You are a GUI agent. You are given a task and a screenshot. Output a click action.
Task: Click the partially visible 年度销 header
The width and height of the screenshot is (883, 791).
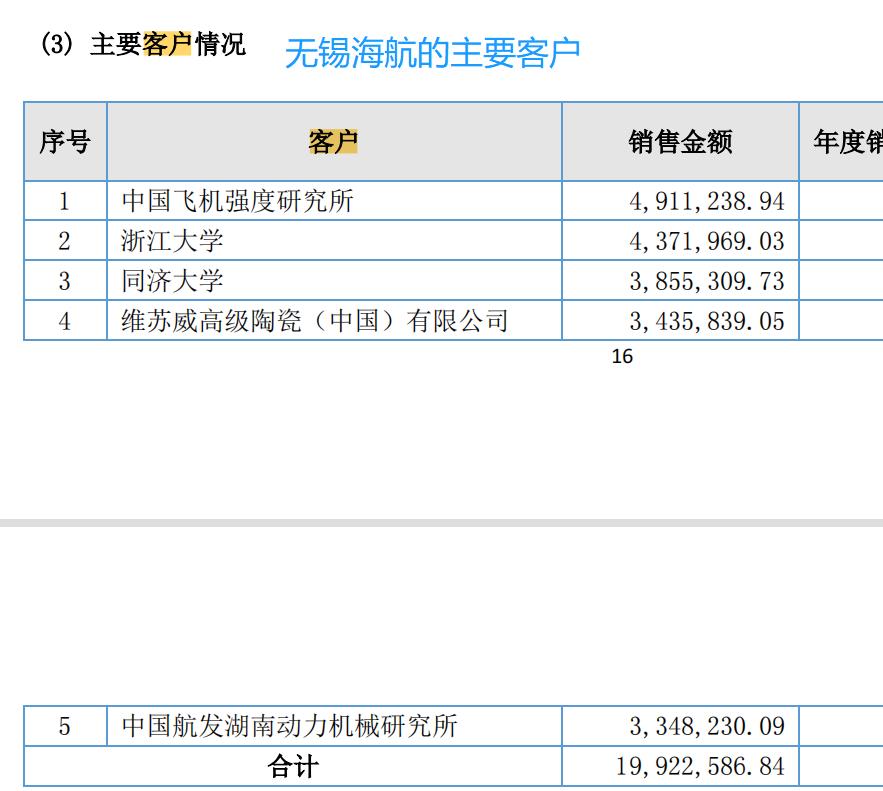[846, 141]
